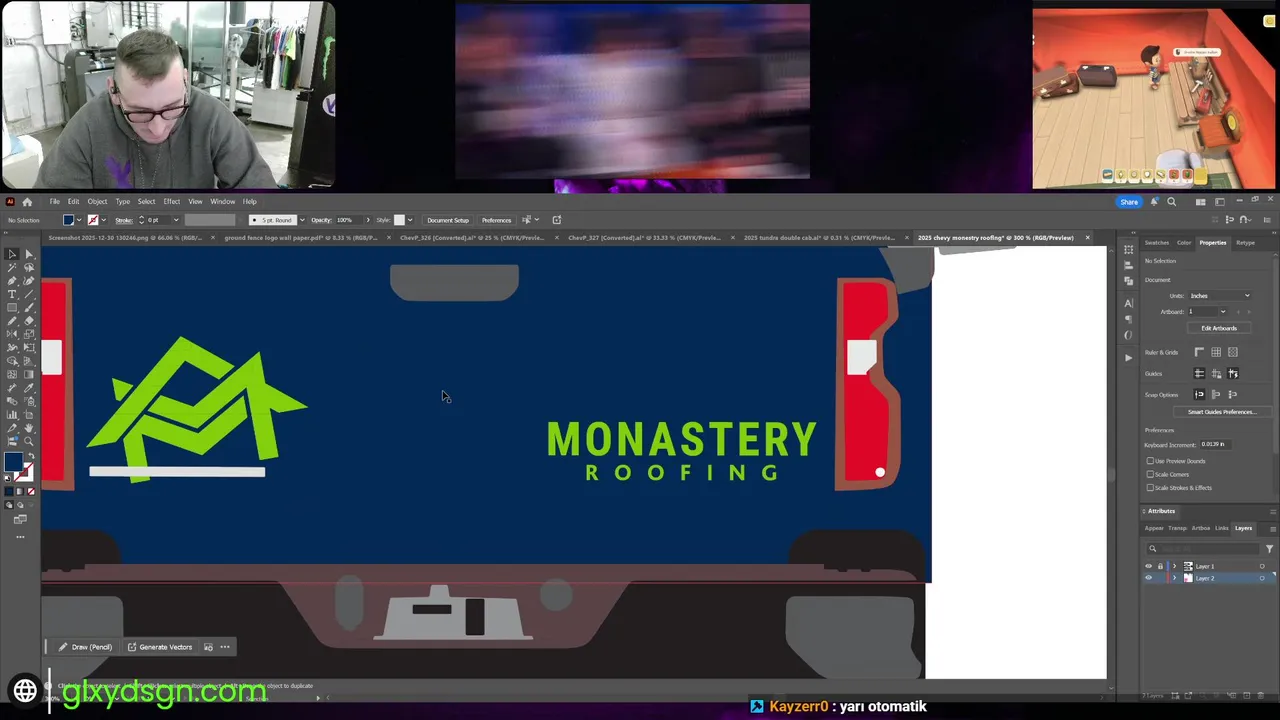Screen dimensions: 1280x720
Task: Open stroke color dropdown arrow
Action: pyautogui.click(x=103, y=220)
